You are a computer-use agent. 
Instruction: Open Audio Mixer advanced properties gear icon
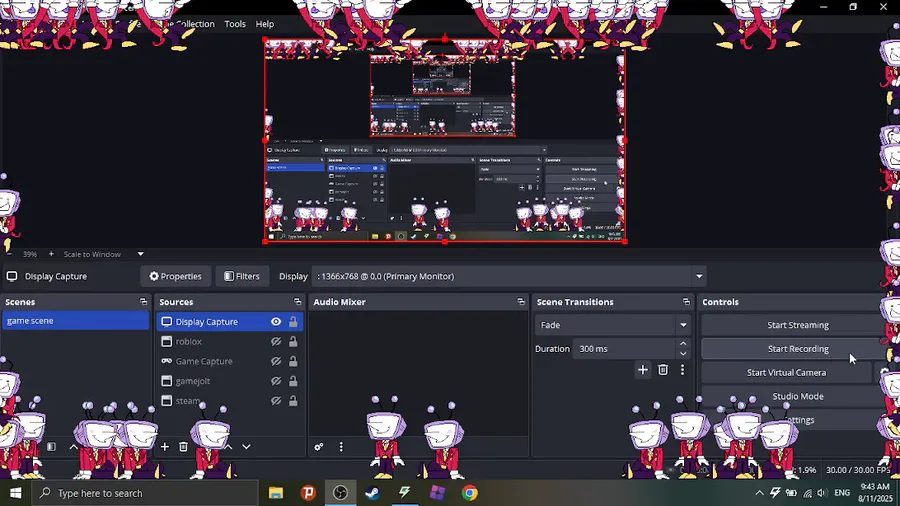(x=319, y=446)
